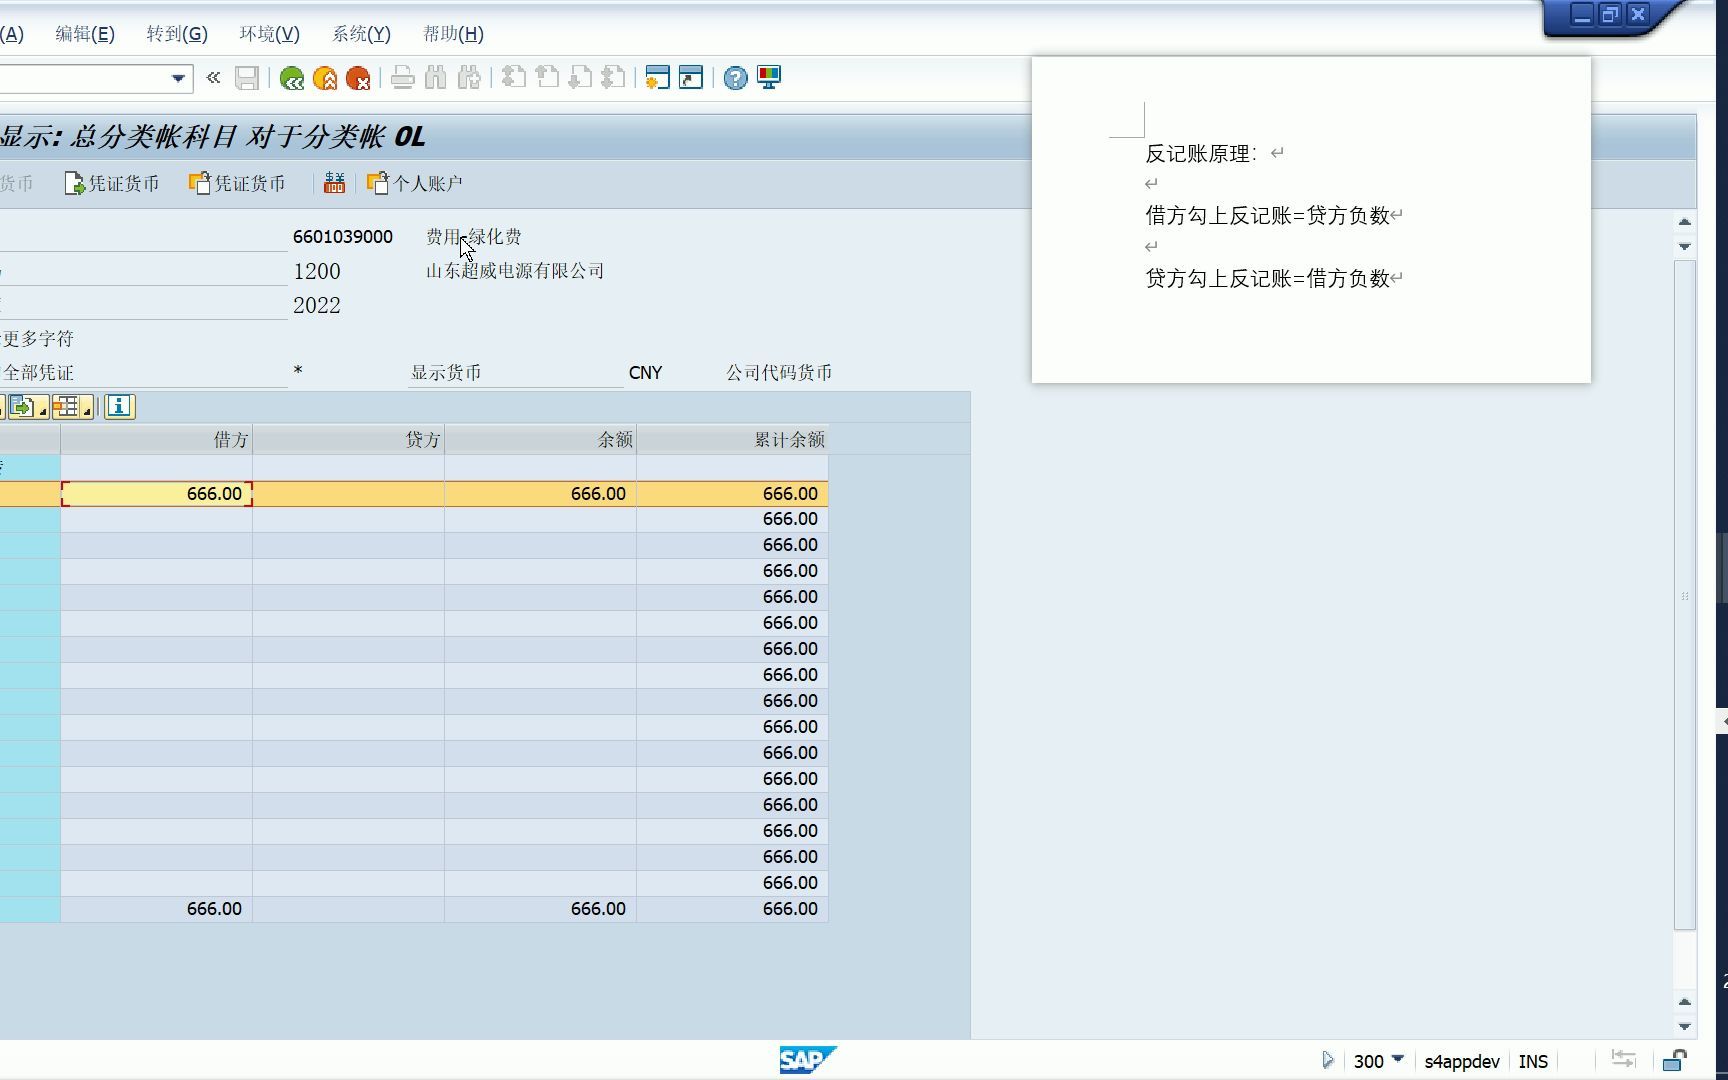This screenshot has width=1728, height=1080.
Task: Collapse the command field with double arrow
Action: click(213, 78)
